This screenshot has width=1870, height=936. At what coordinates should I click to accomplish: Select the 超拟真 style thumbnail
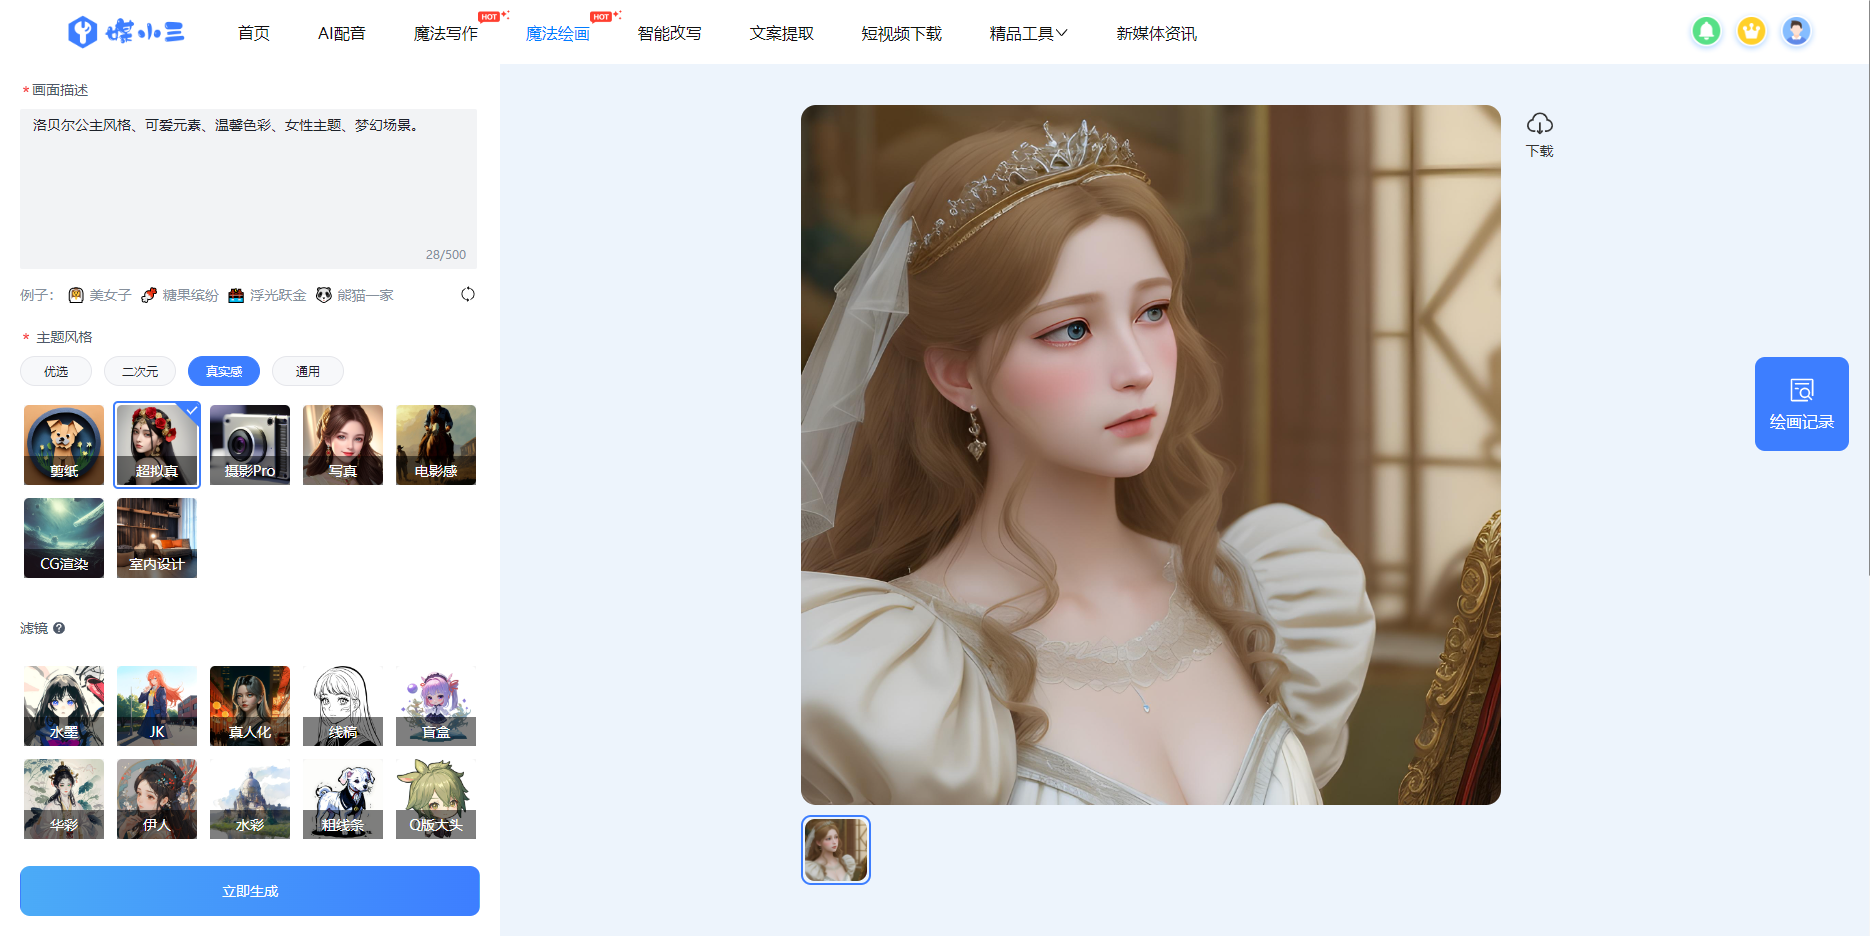[157, 445]
